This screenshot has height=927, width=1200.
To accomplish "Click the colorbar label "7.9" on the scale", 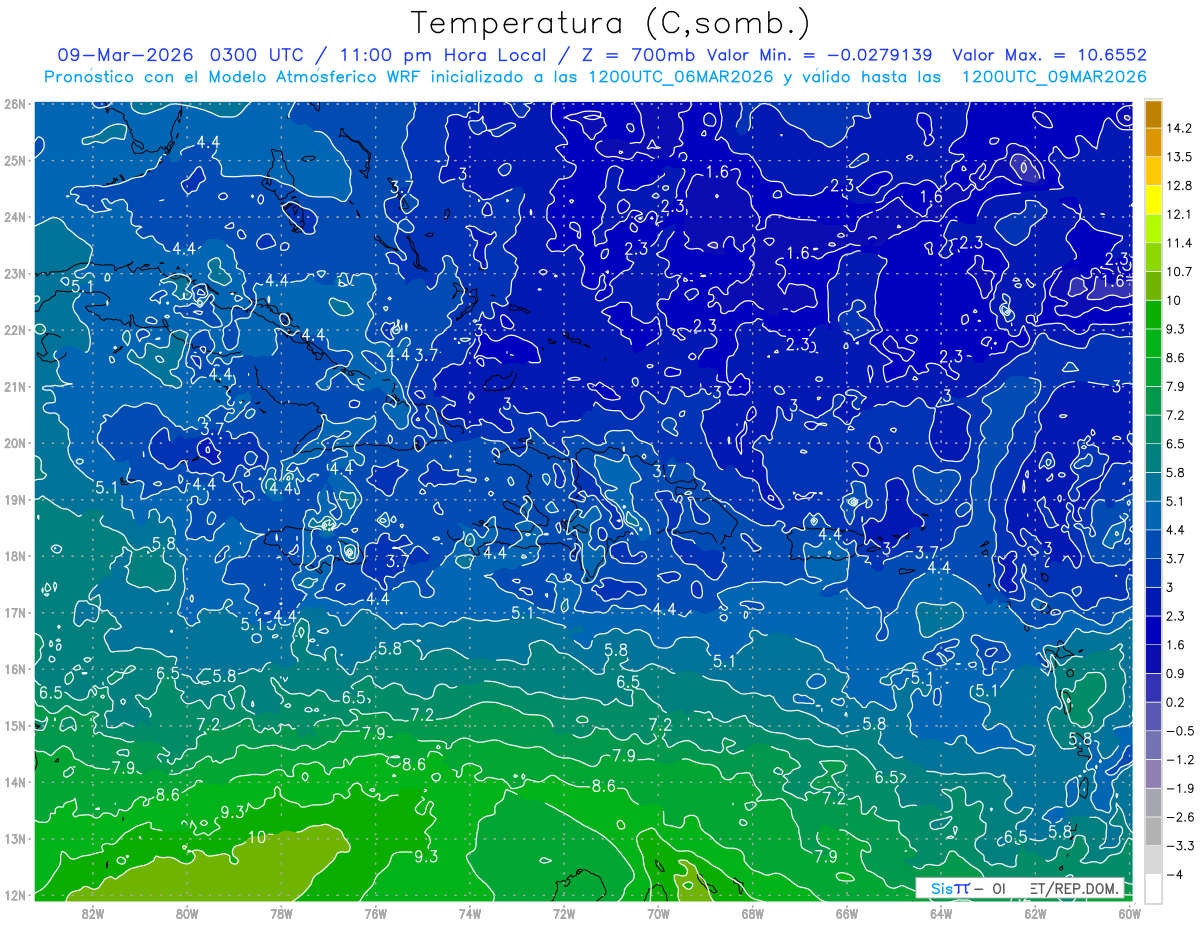I will [x=1178, y=386].
